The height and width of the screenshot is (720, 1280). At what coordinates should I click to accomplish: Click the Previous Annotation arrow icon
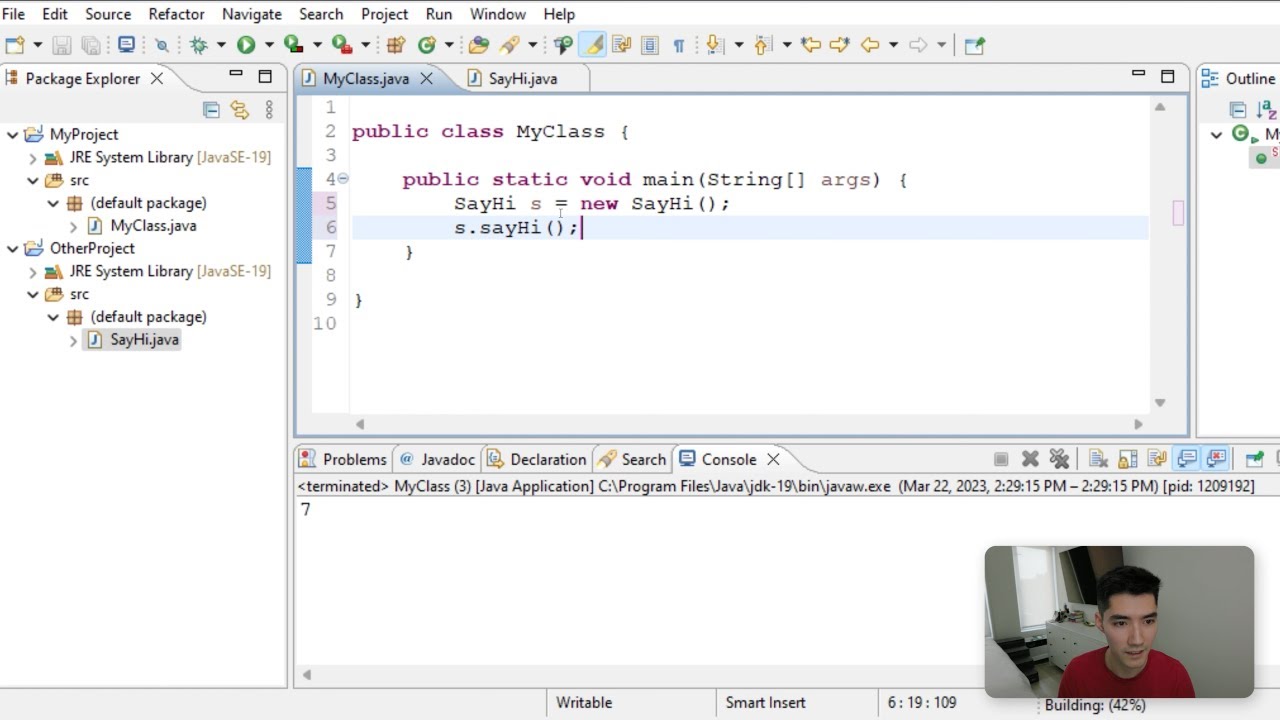(763, 45)
